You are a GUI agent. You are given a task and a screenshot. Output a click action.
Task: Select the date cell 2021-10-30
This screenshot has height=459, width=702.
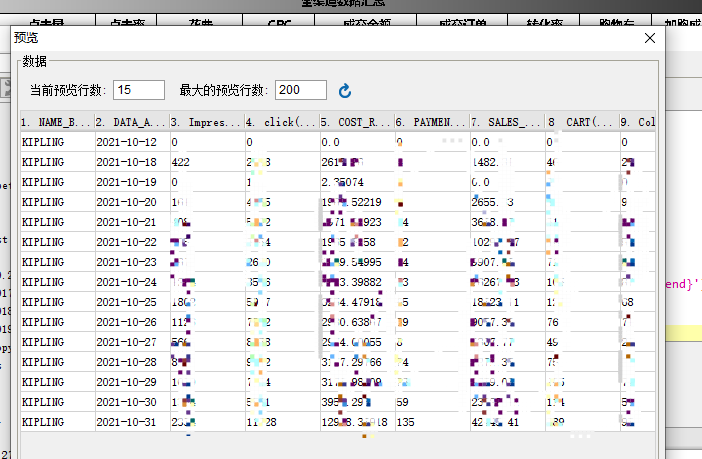click(x=133, y=402)
